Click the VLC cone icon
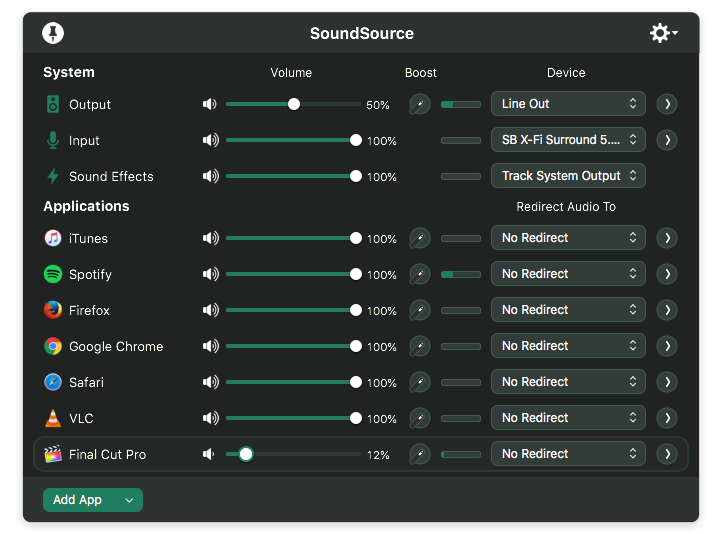721x534 pixels. point(53,418)
